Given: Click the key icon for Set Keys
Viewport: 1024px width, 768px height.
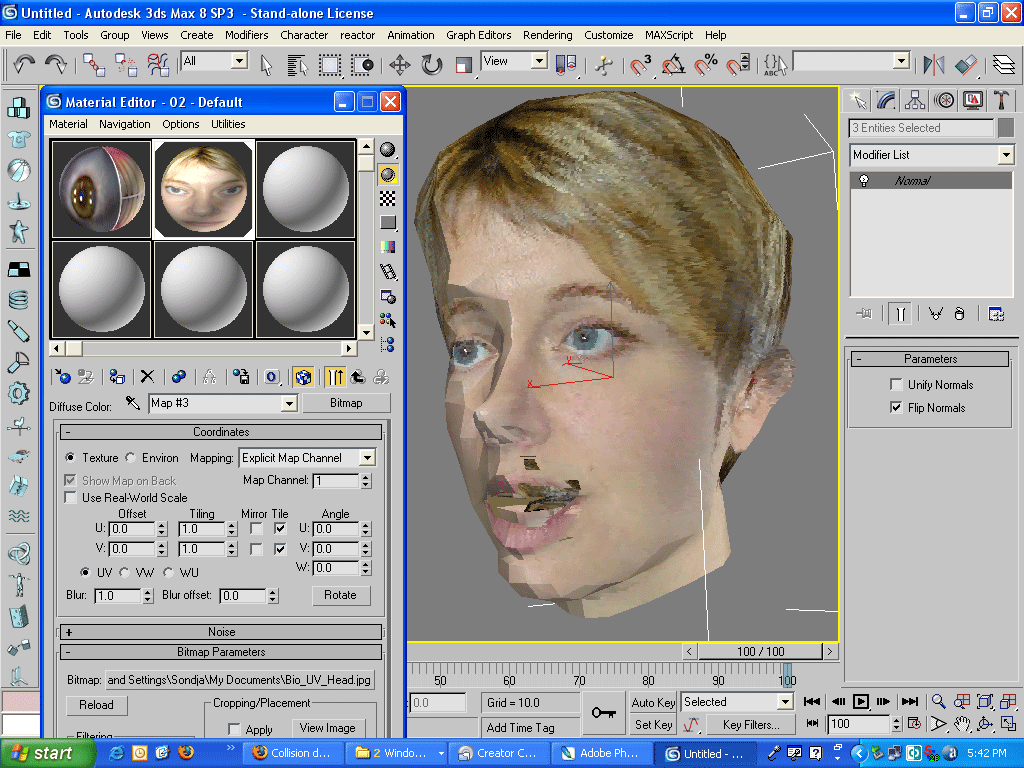Looking at the screenshot, I should [603, 712].
